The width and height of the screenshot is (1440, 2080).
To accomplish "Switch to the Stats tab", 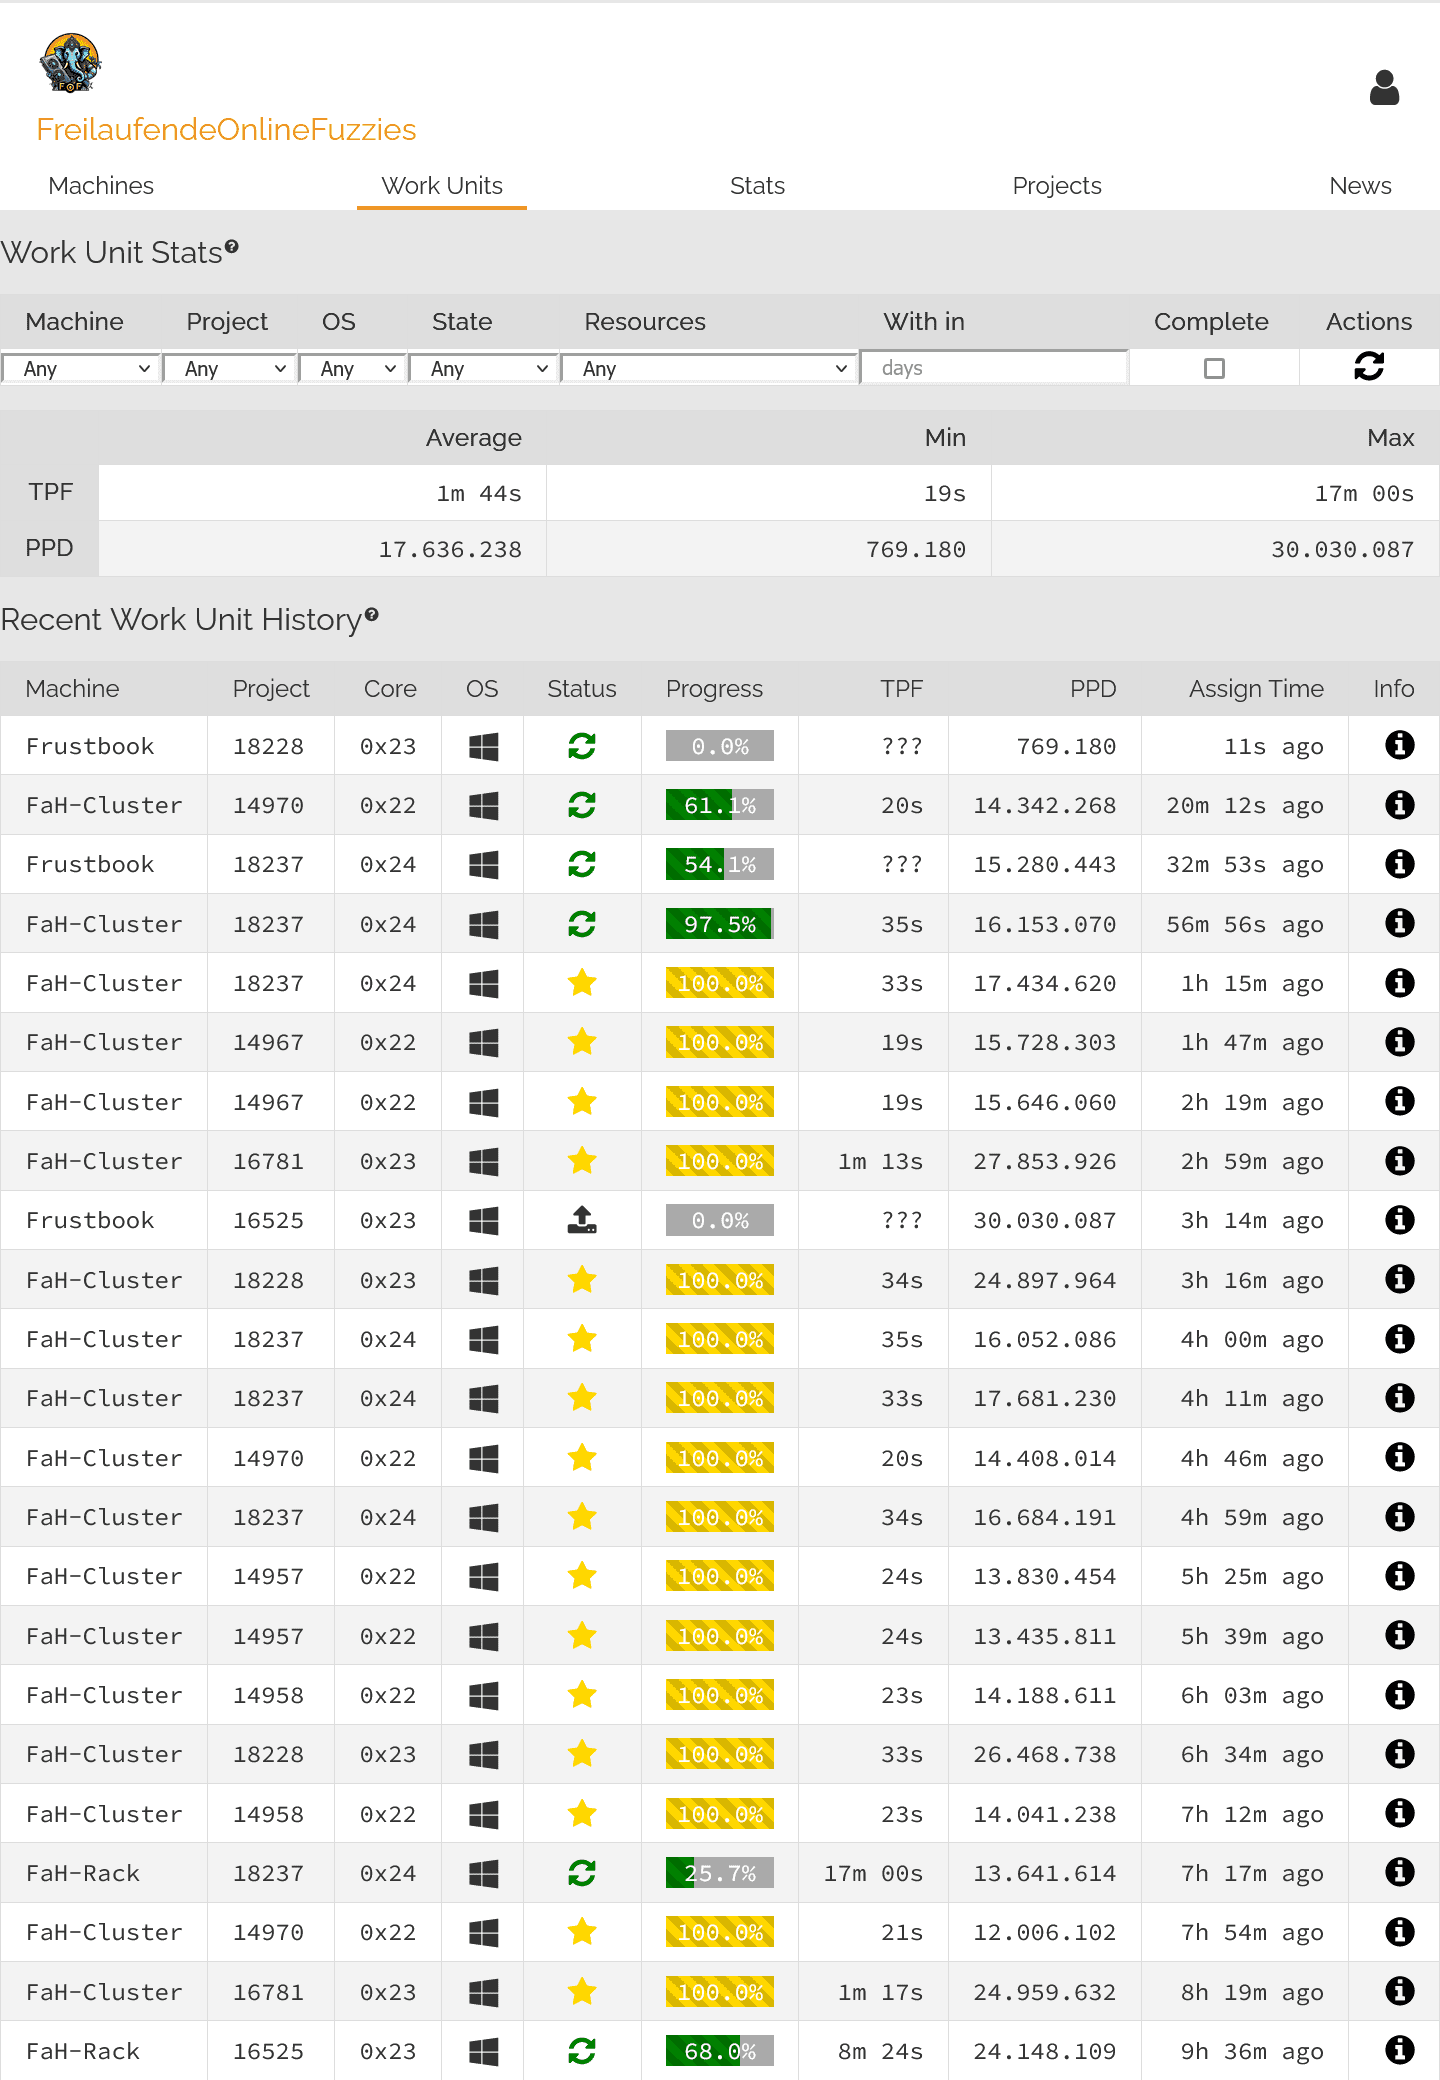I will (757, 186).
